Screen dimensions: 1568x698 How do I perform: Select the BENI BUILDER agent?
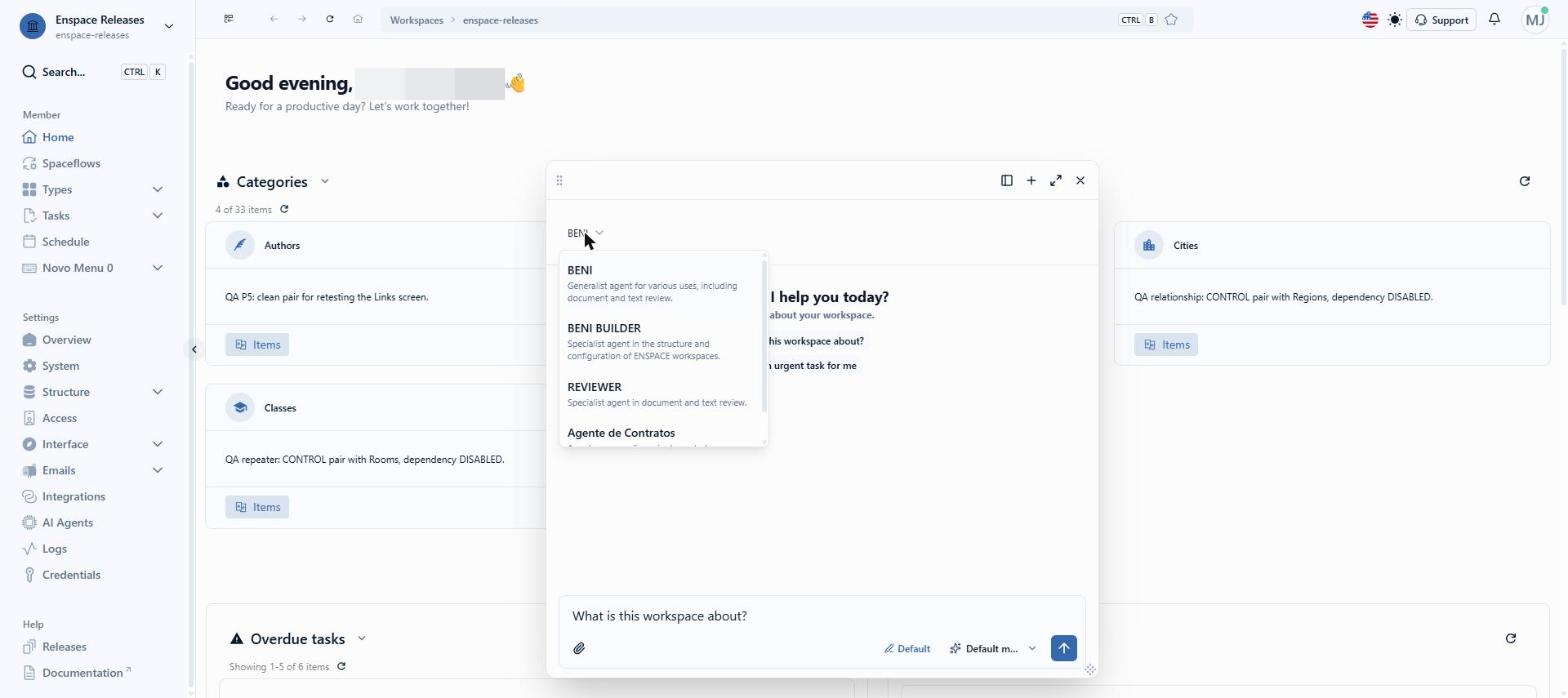[660, 341]
